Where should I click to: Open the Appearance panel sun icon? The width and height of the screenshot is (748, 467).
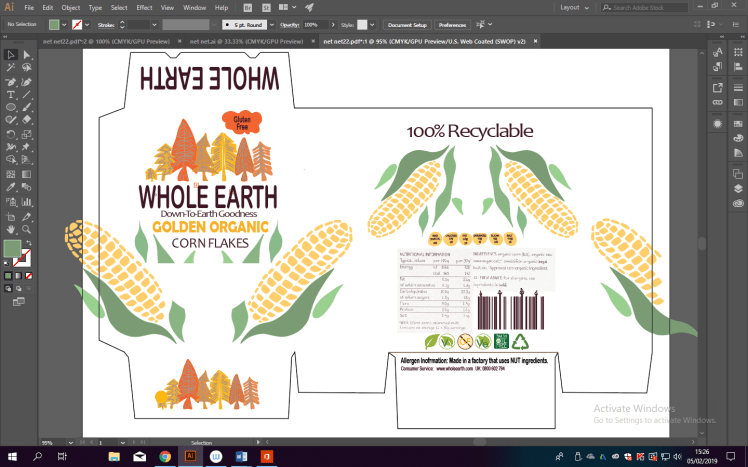717,124
